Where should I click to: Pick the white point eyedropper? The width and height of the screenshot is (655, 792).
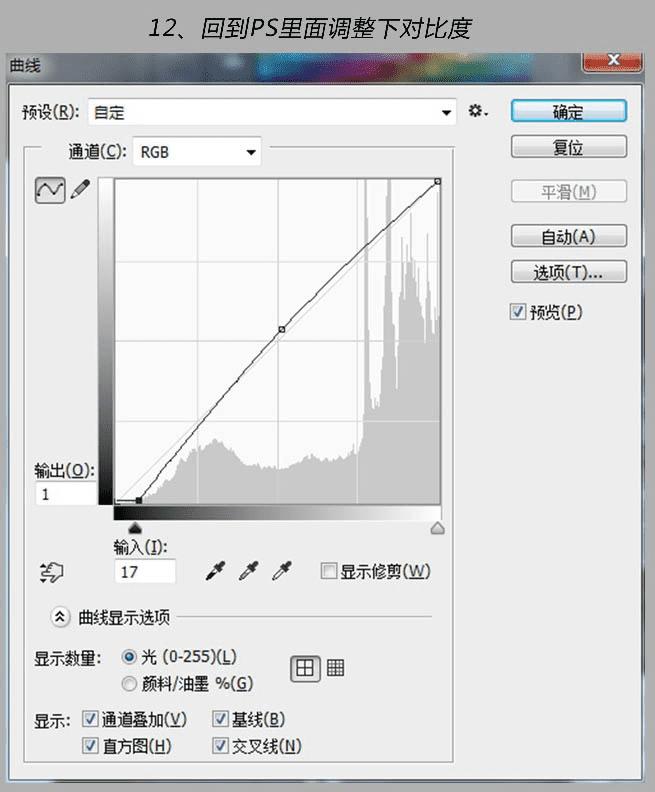point(282,571)
